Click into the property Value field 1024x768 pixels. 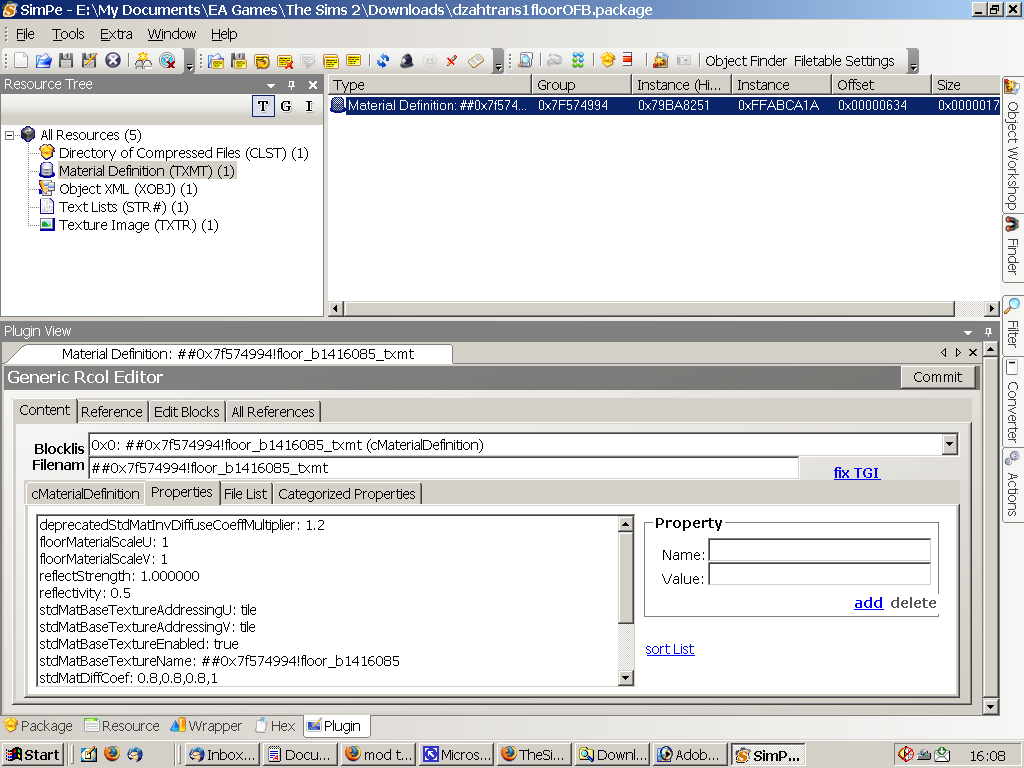(820, 574)
